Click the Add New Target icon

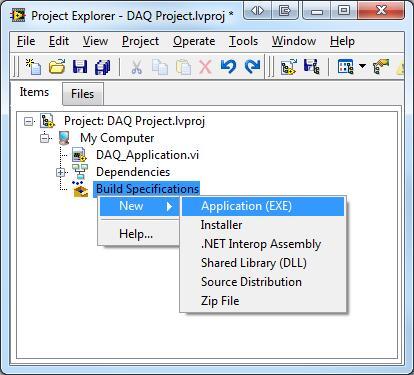tap(289, 66)
